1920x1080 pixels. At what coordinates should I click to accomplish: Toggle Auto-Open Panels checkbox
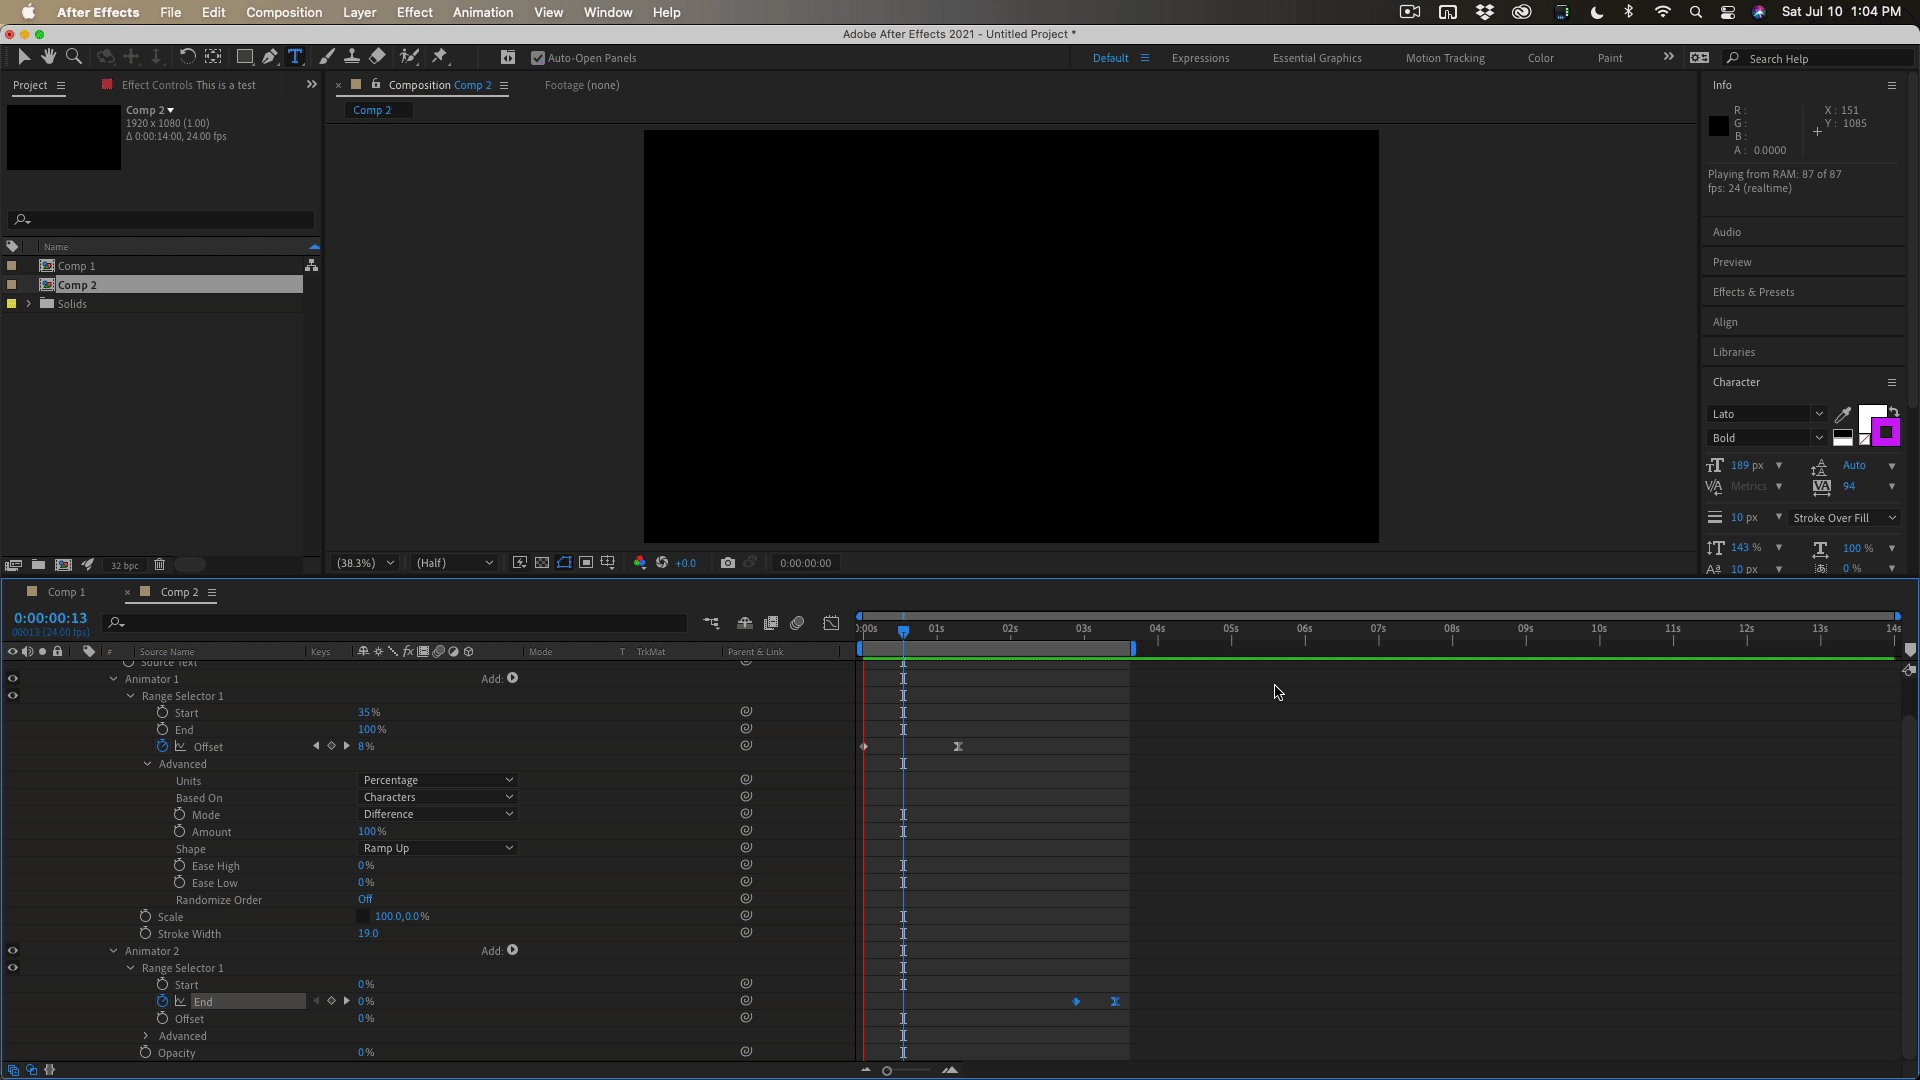pos(538,58)
